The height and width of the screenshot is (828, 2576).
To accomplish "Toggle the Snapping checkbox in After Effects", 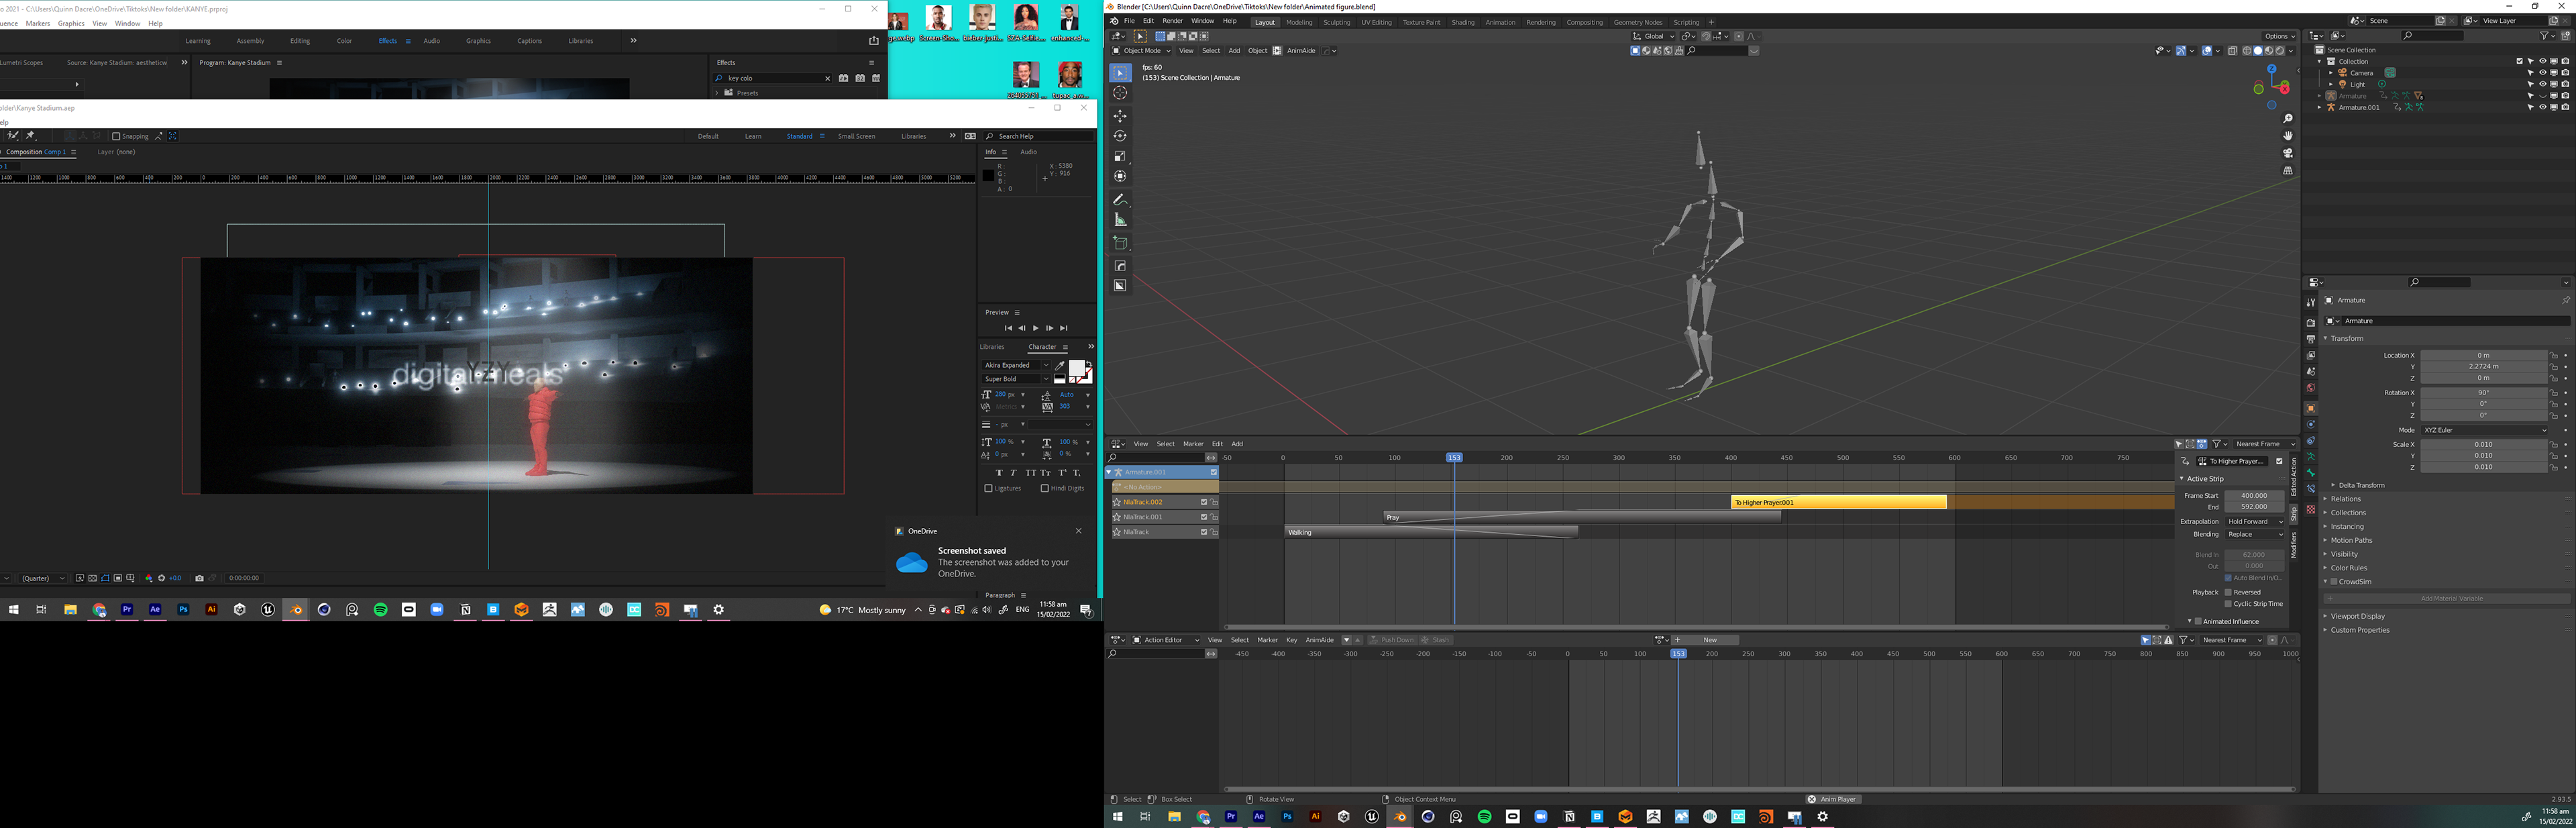I will point(116,136).
